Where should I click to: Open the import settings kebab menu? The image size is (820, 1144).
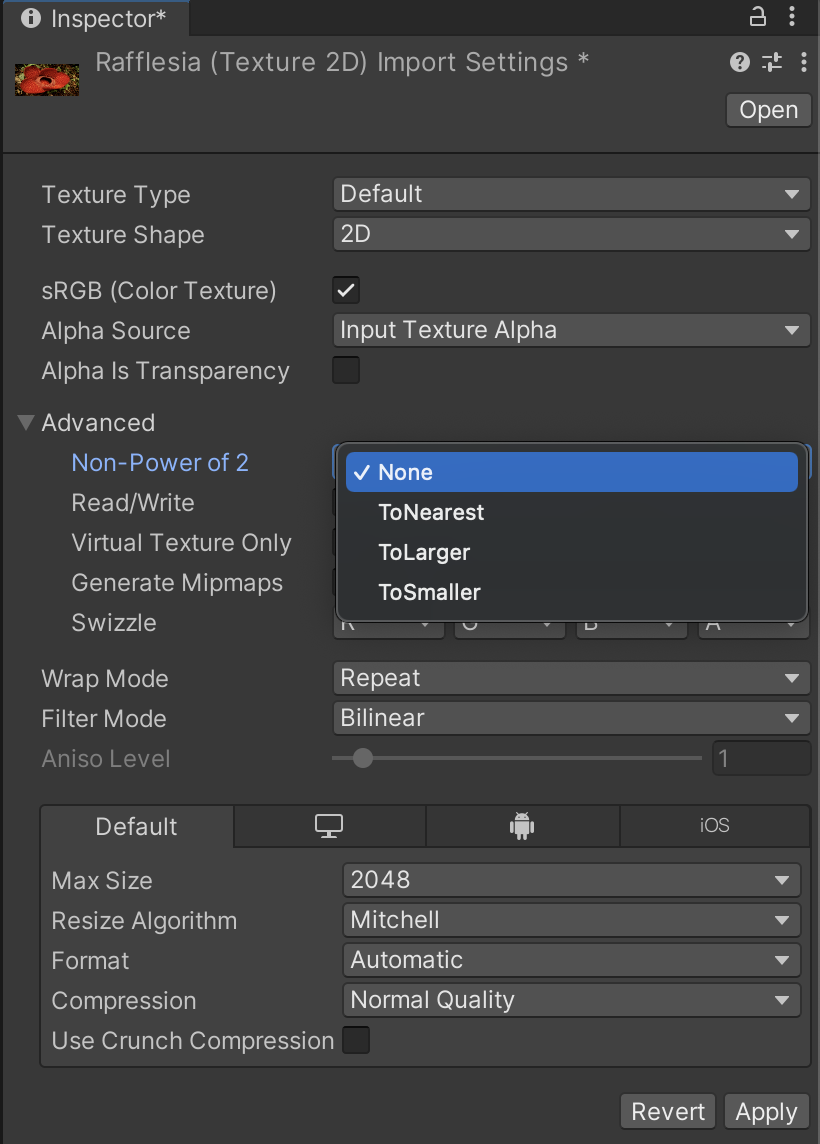[803, 62]
